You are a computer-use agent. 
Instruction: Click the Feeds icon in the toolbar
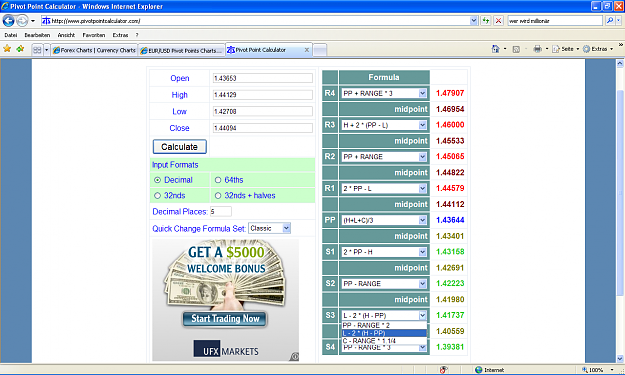[516, 49]
